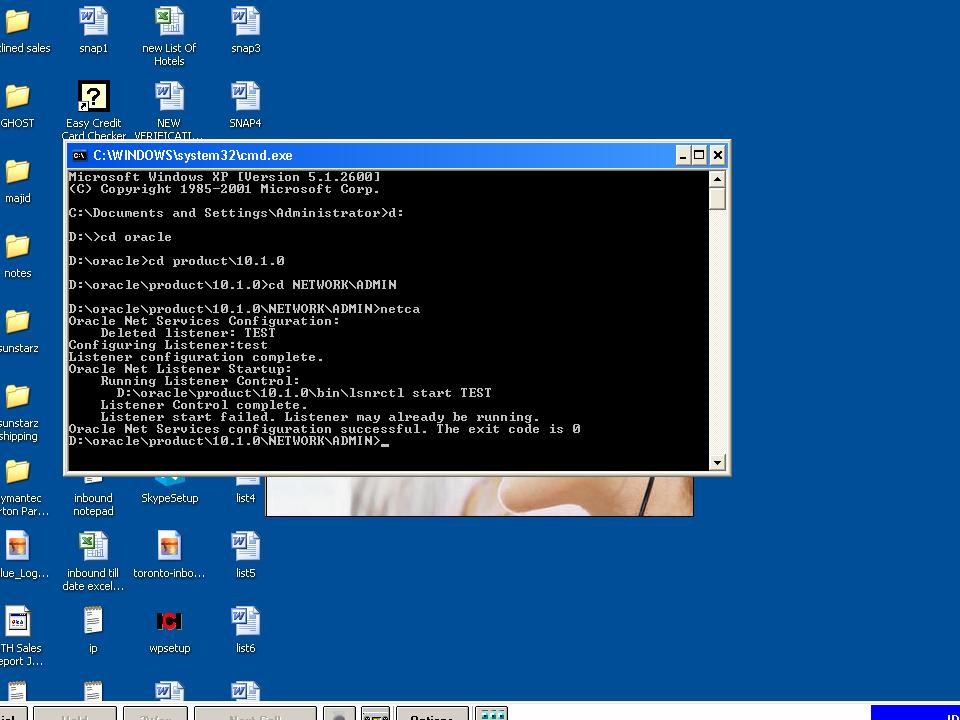Click the 'Deleted listener: TEST' output line
Image resolution: width=960 pixels, height=720 pixels.
click(x=188, y=333)
